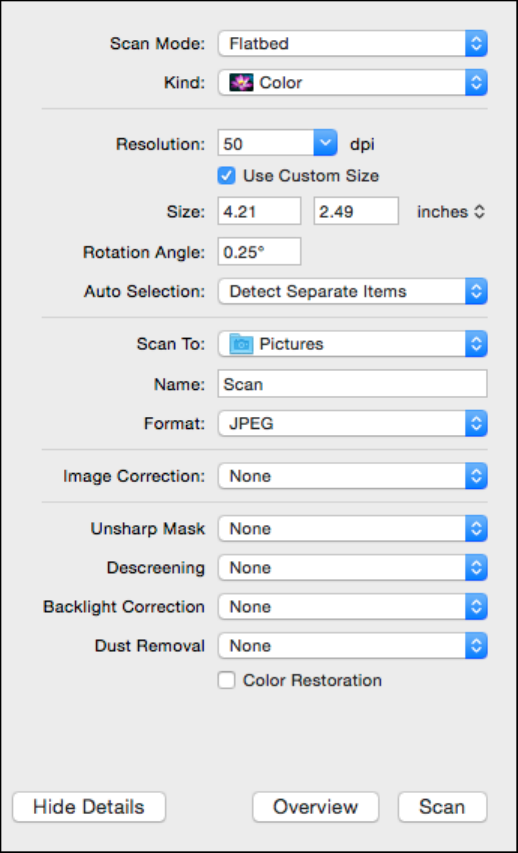Open the Descreening dropdown
The width and height of the screenshot is (518, 853).
tap(353, 568)
